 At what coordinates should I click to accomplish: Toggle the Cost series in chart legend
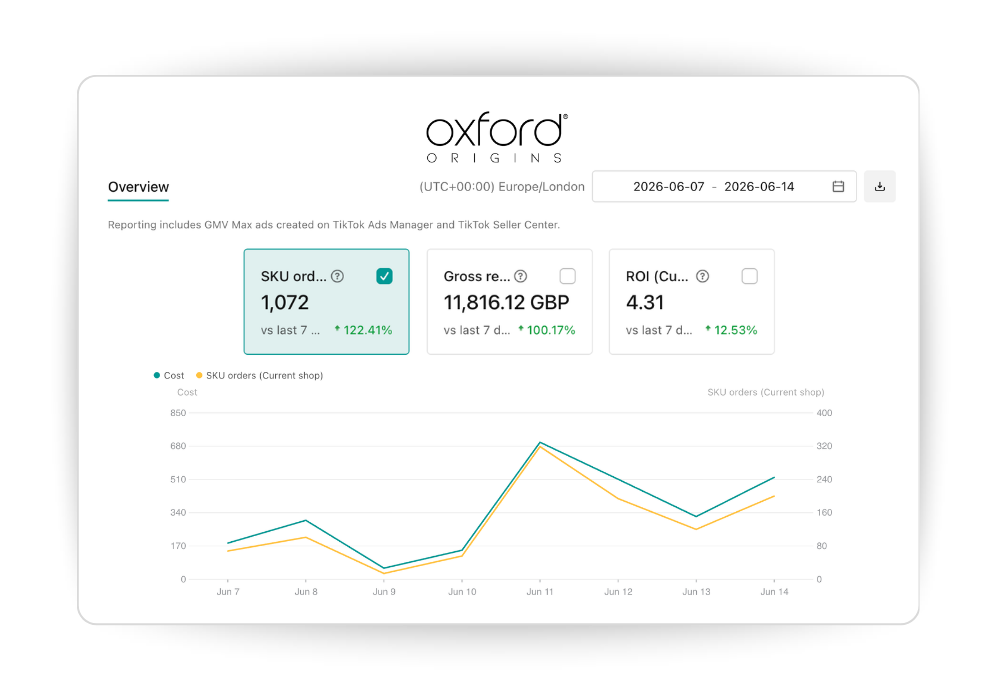pos(169,376)
